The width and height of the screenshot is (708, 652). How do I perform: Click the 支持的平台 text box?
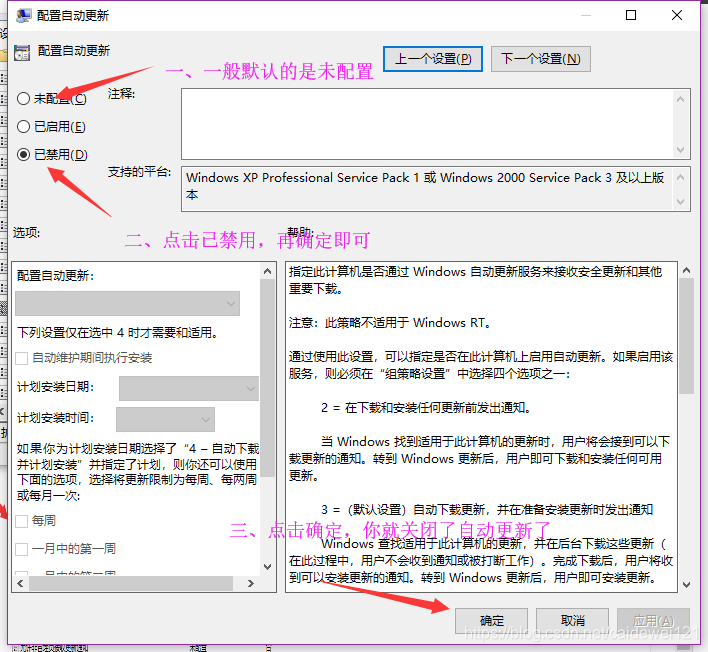pos(427,189)
